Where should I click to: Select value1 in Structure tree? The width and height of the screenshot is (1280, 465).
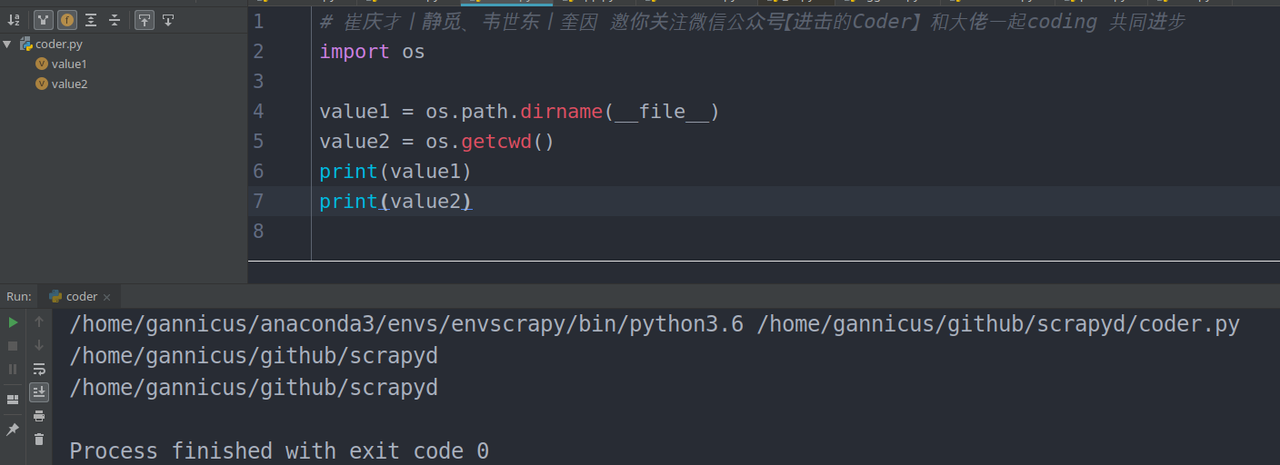[x=69, y=64]
